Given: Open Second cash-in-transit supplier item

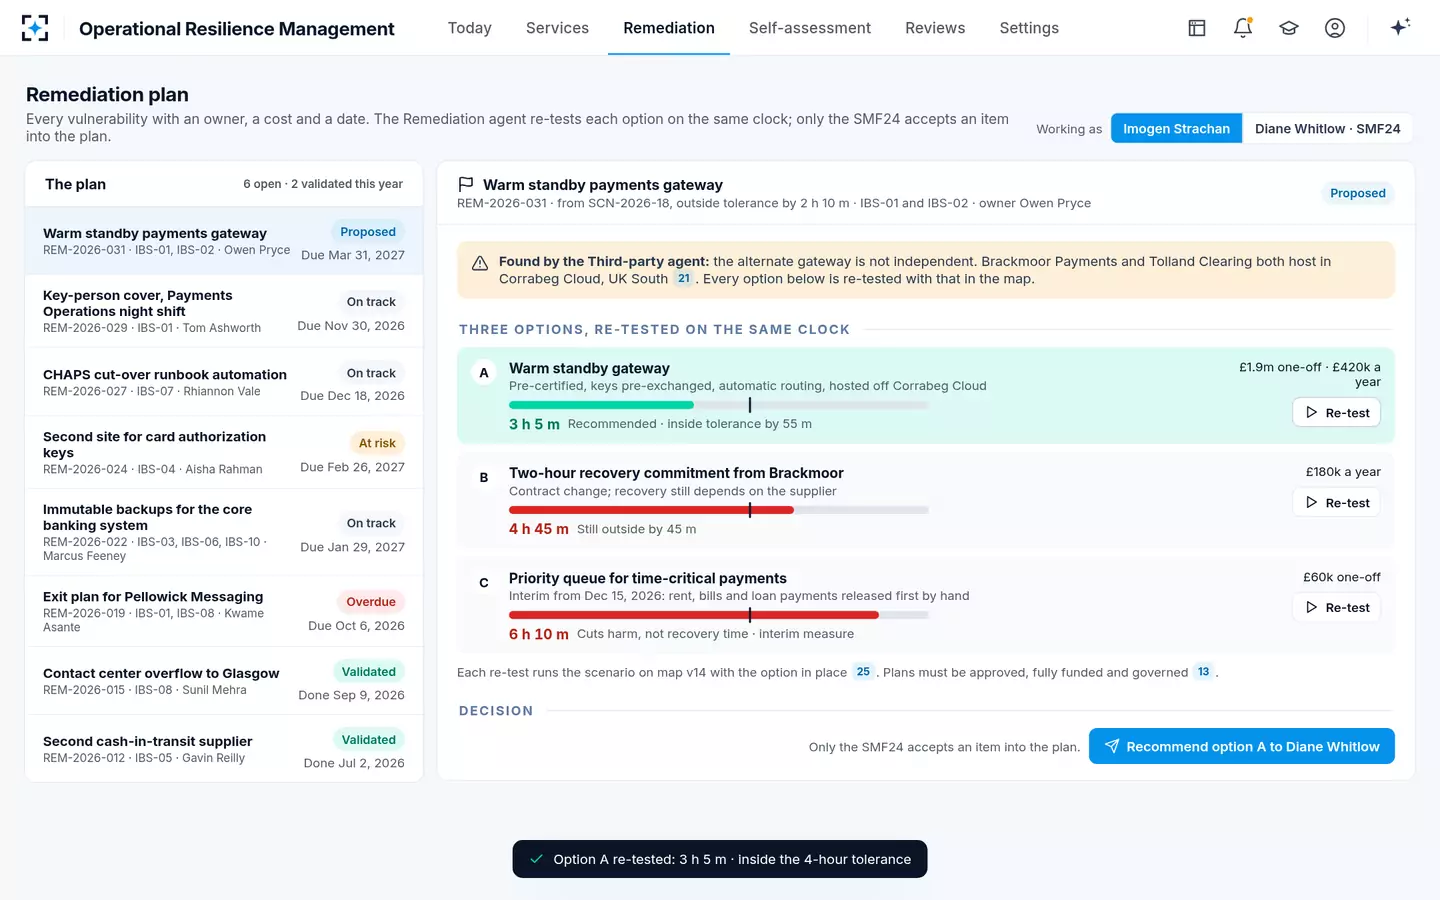Looking at the screenshot, I should (224, 749).
